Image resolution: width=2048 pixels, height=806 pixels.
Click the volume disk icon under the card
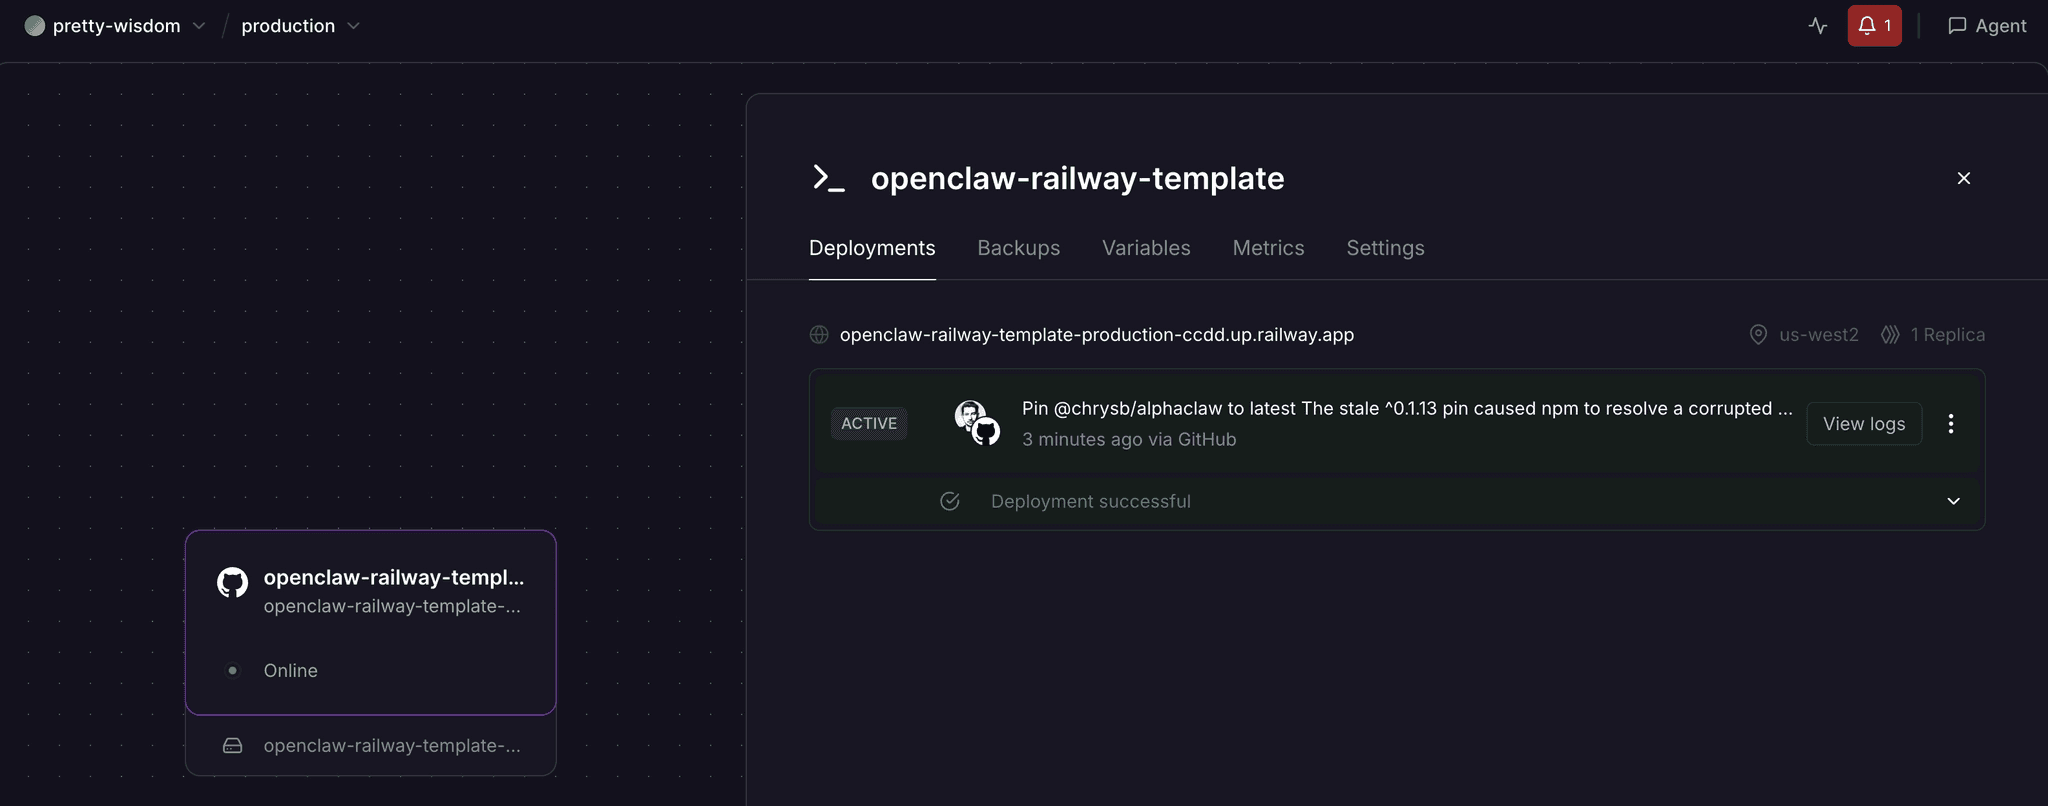pyautogui.click(x=233, y=746)
